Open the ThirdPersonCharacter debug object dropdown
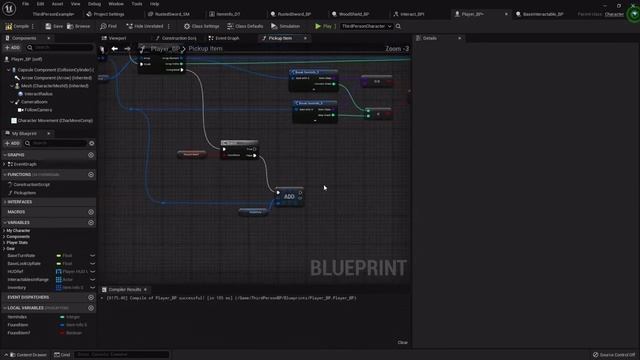 (x=366, y=26)
